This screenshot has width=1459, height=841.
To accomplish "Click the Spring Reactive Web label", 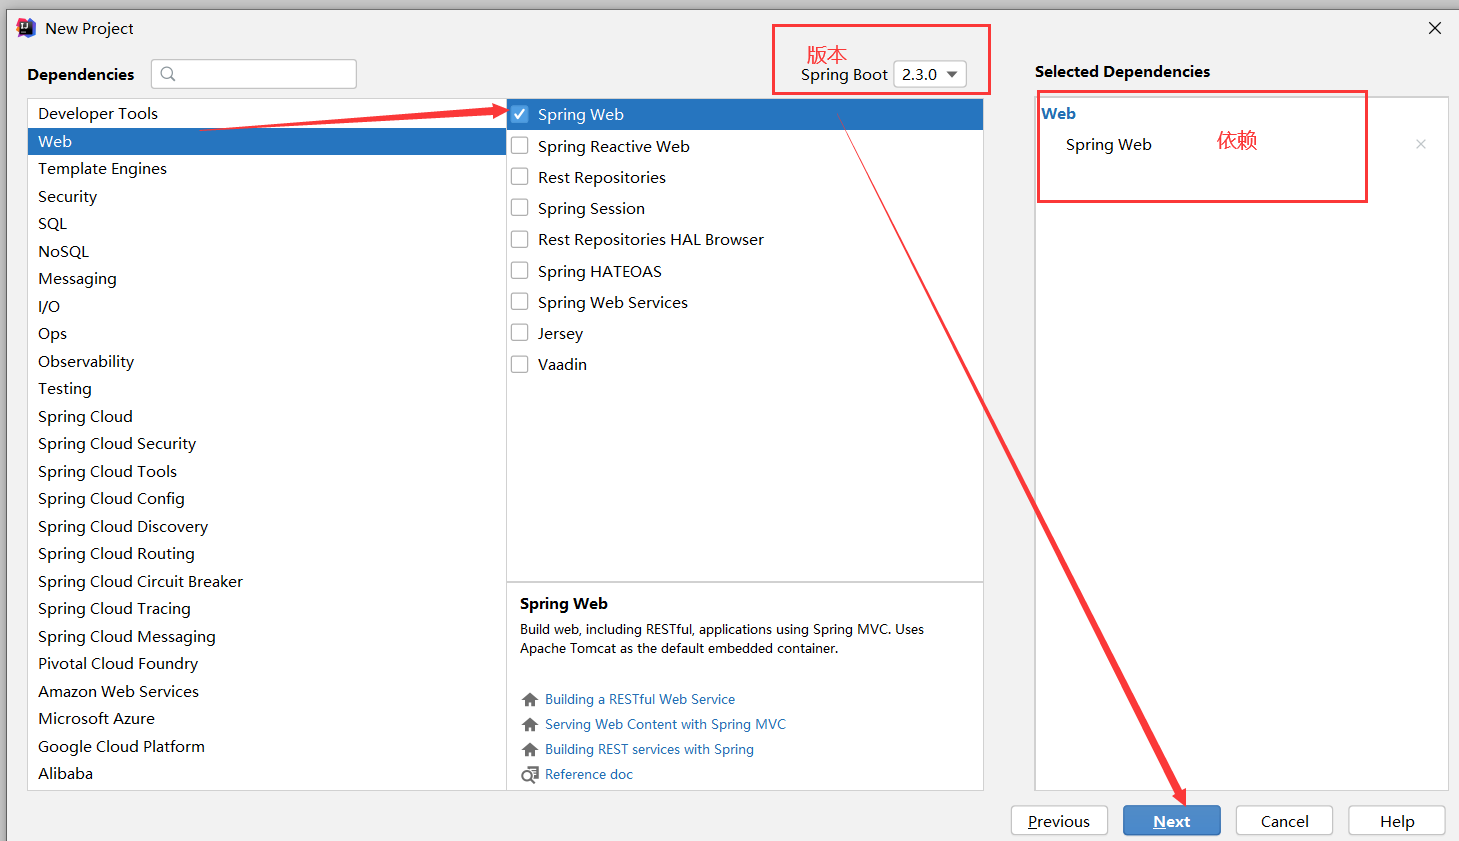I will click(x=614, y=146).
